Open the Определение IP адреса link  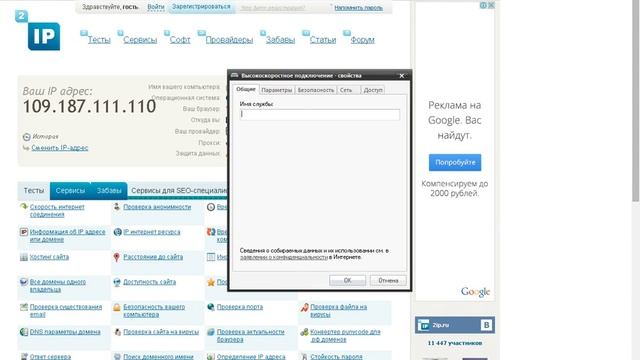(251, 357)
